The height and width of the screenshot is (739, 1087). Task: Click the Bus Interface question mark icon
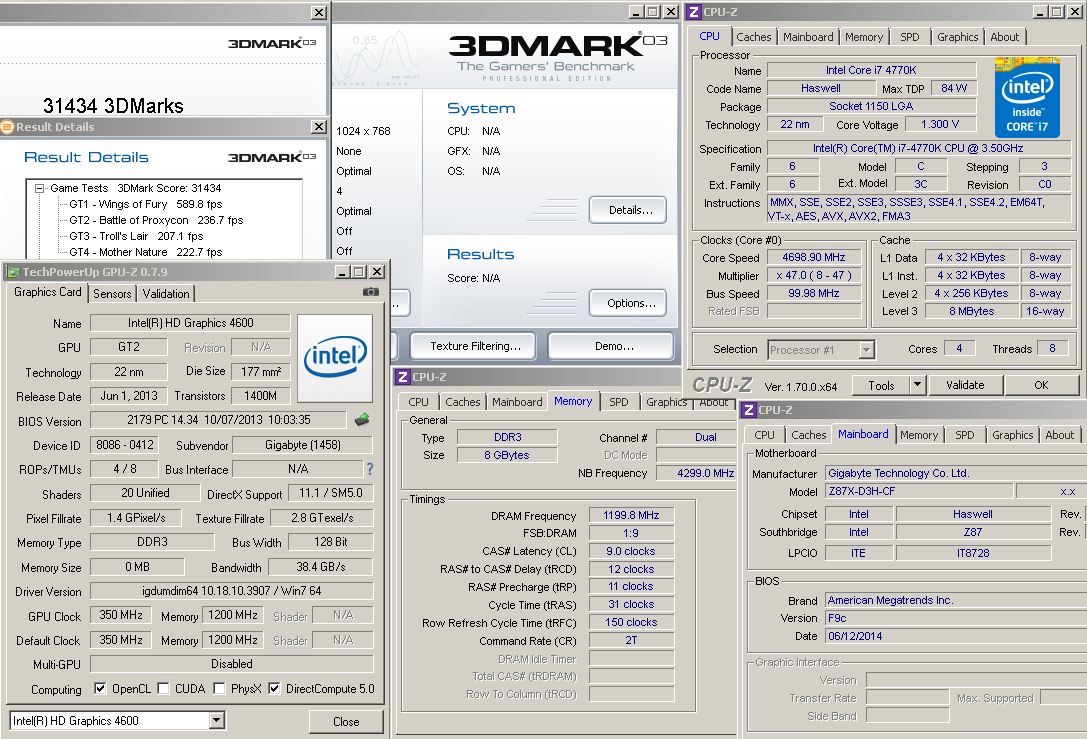[370, 469]
